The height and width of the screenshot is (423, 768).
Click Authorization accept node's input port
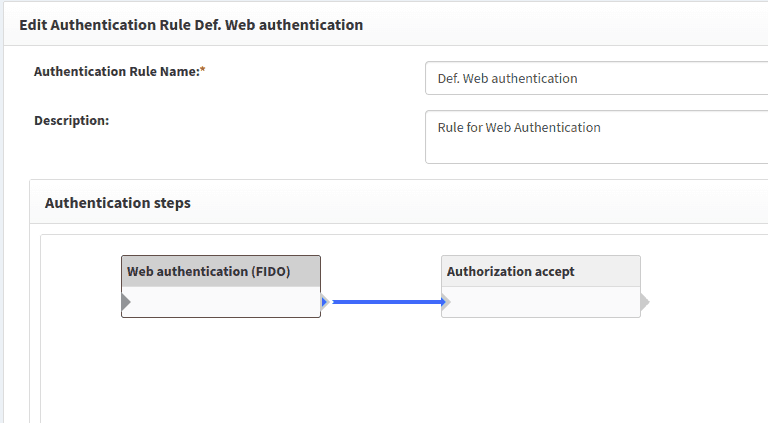pos(445,302)
